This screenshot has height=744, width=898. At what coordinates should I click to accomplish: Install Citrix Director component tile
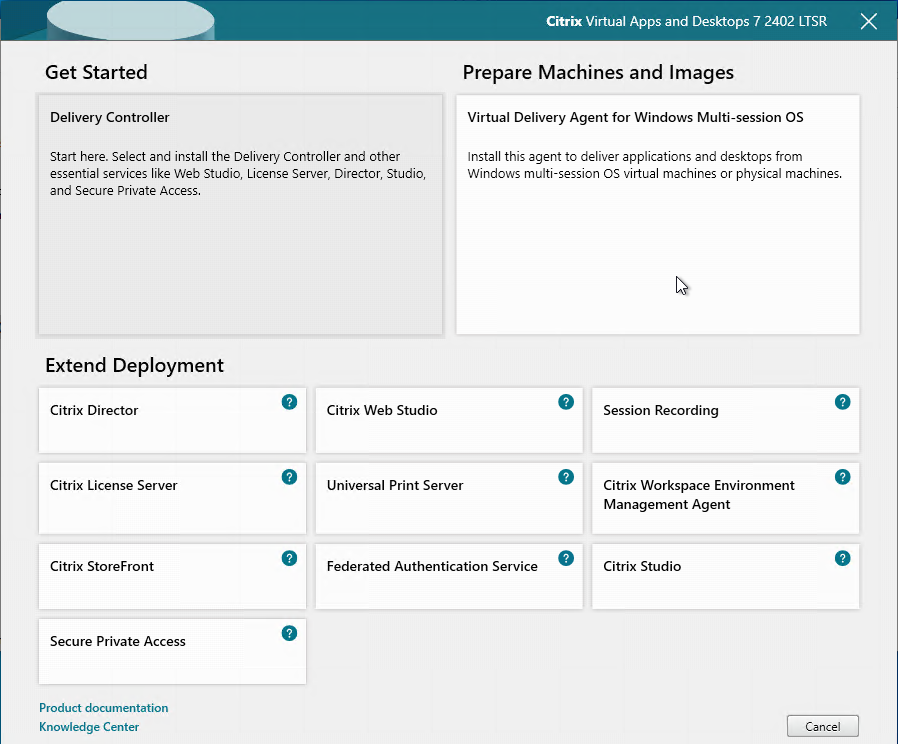(172, 420)
